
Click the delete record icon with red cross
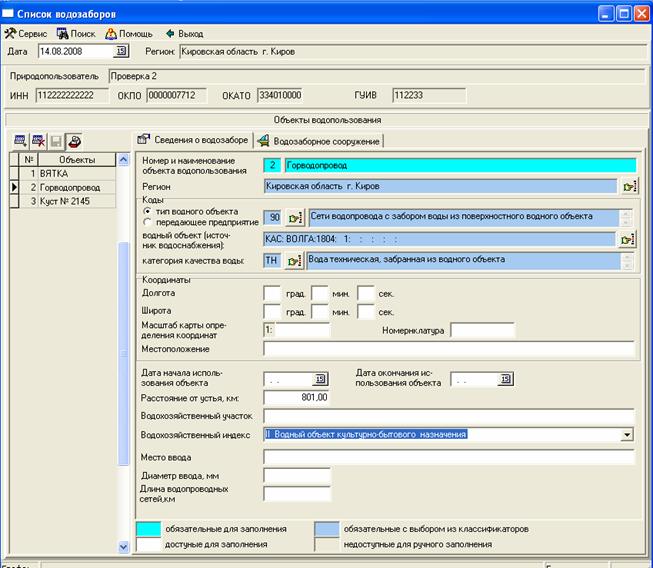point(38,141)
